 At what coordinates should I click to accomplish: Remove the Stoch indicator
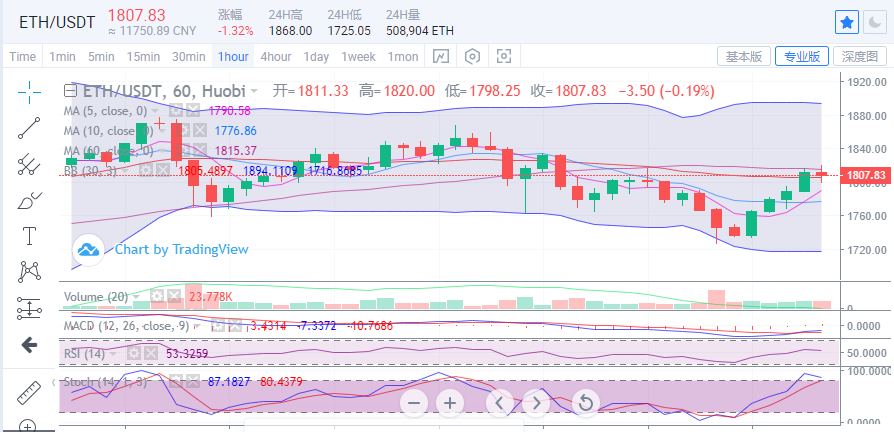point(193,381)
